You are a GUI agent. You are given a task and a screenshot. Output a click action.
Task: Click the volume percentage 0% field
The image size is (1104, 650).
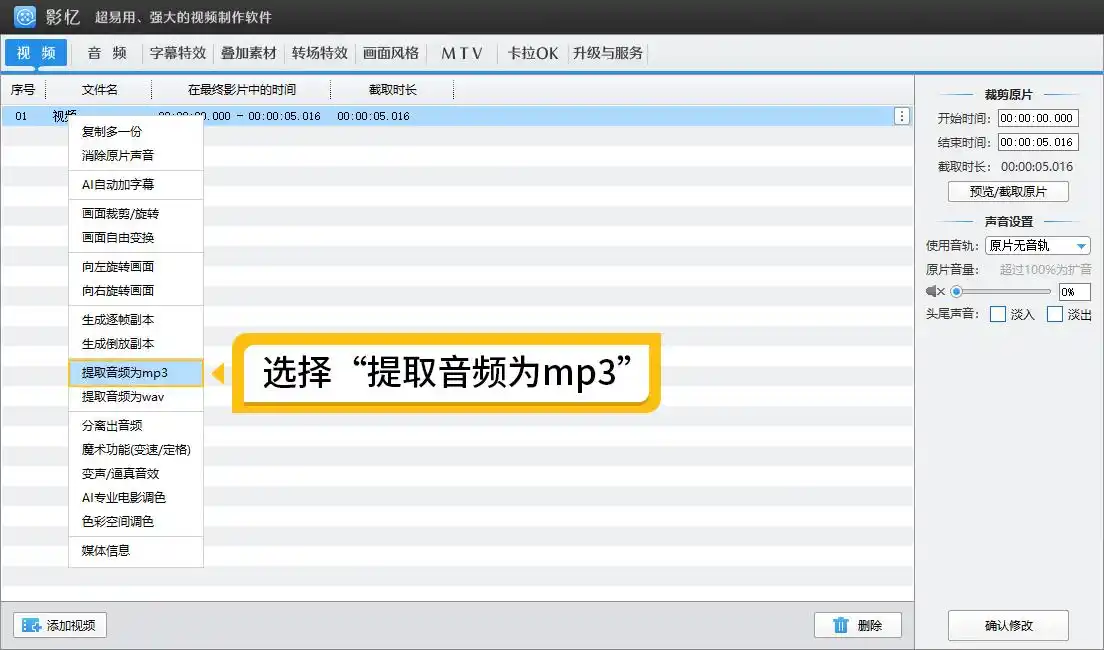[1074, 292]
